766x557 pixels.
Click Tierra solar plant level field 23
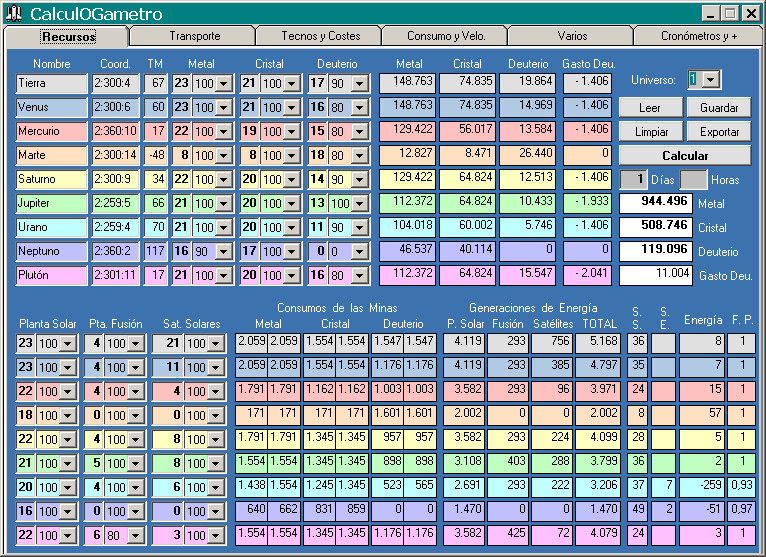[25, 343]
